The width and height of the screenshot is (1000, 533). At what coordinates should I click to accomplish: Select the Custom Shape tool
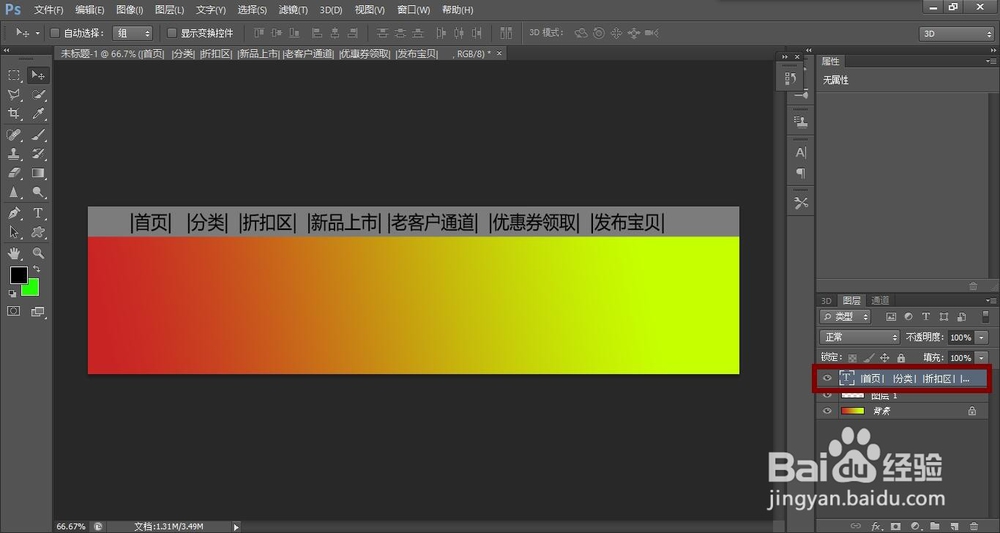click(x=38, y=232)
